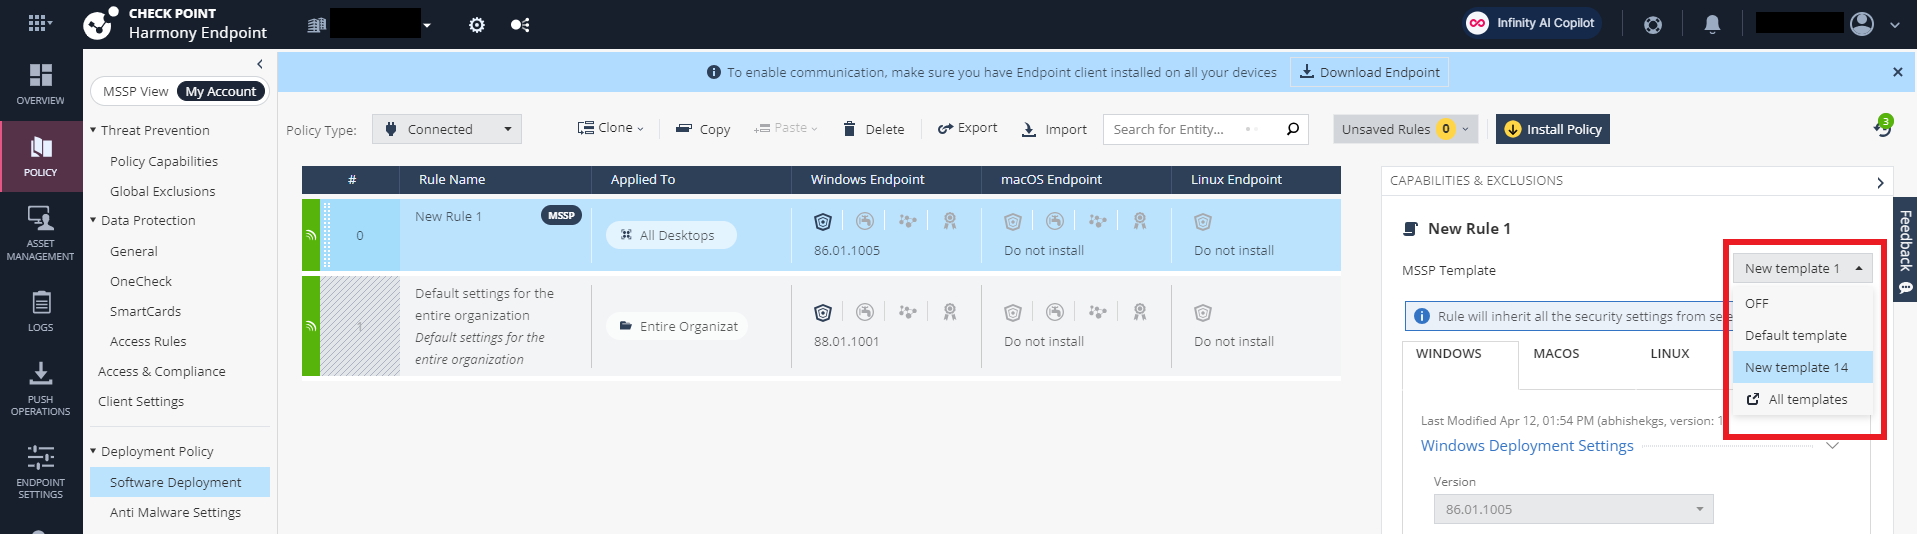Open Anti Malware Settings

coord(176,512)
